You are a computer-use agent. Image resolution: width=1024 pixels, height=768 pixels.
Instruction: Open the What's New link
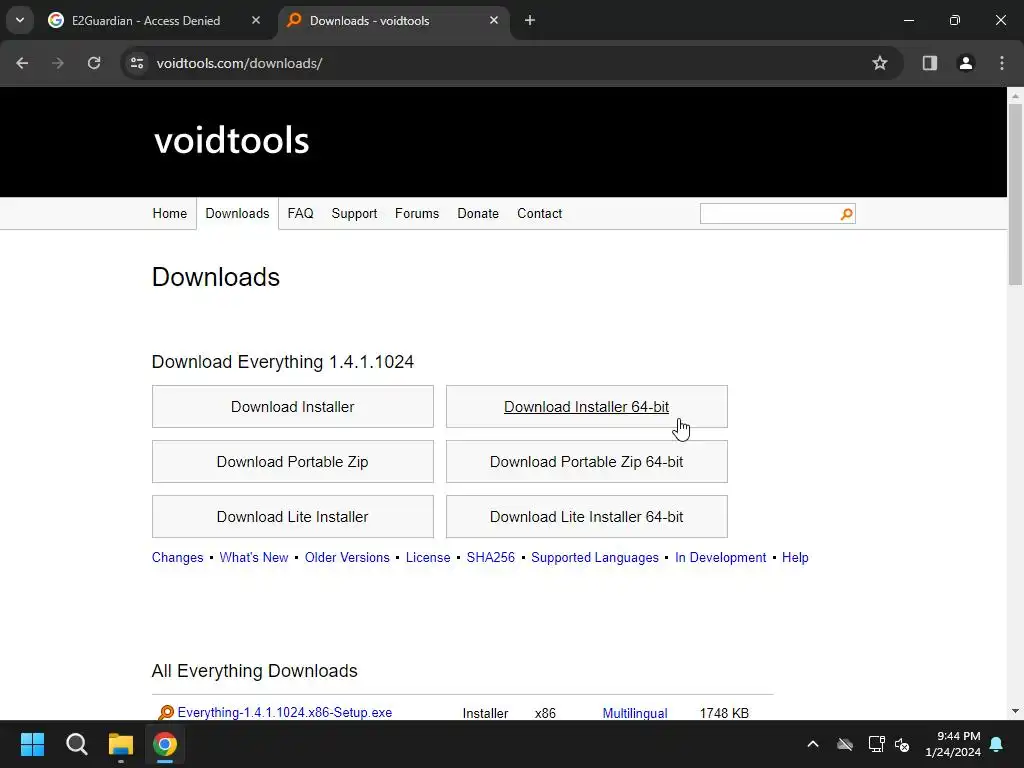(254, 558)
